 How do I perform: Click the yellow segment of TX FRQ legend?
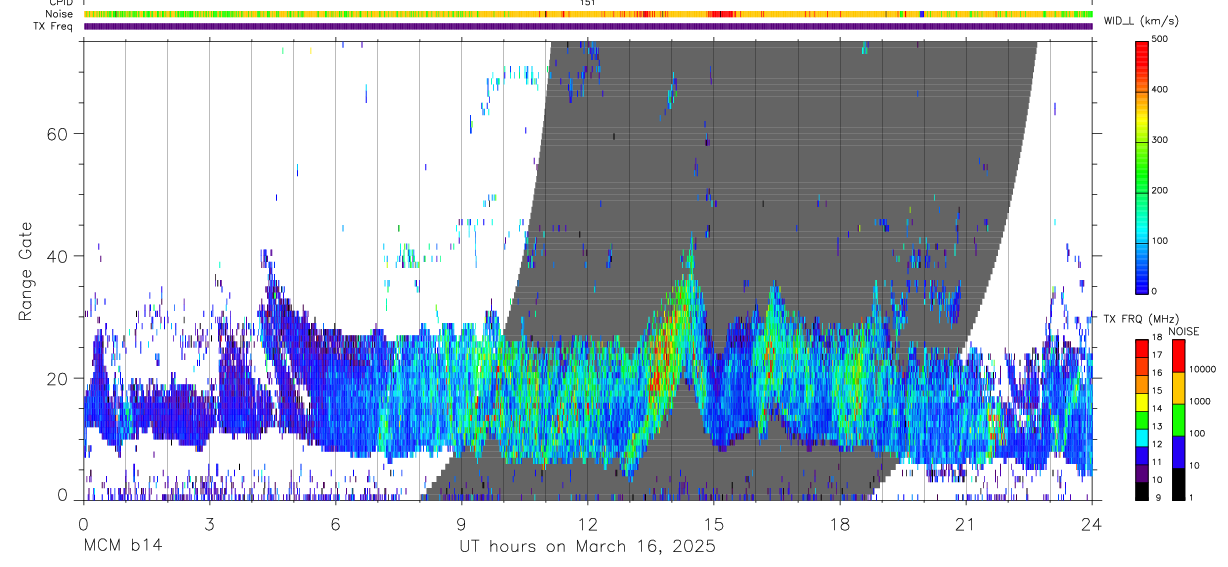click(1143, 401)
